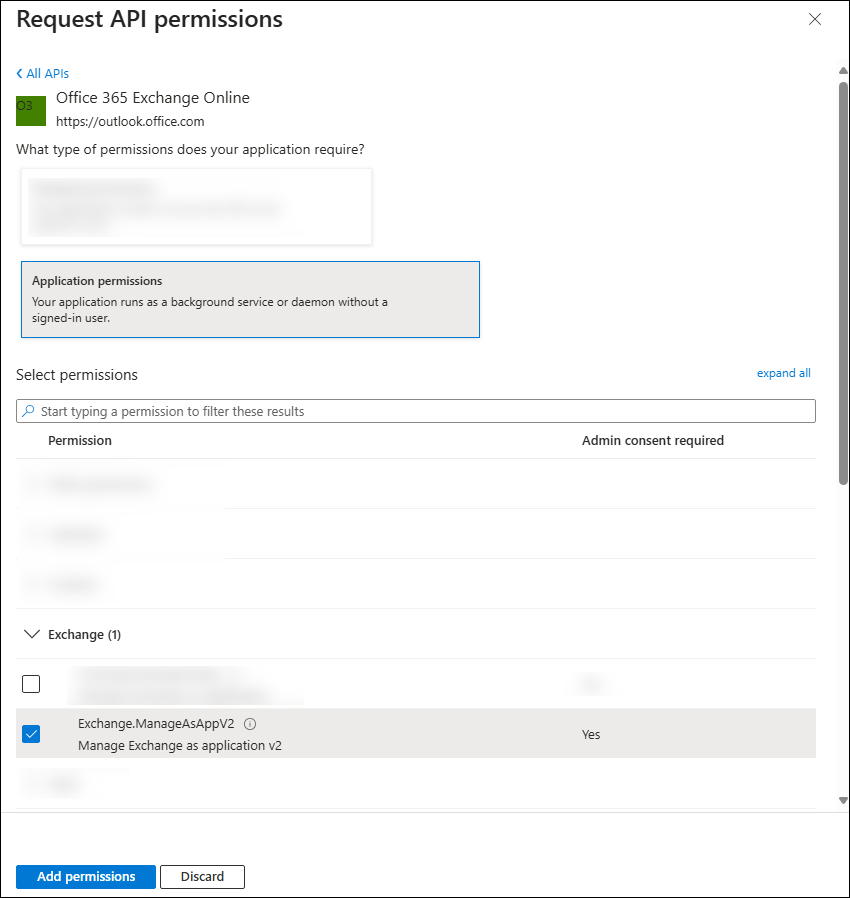The image size is (850, 898).
Task: Click expand all link
Action: point(784,373)
